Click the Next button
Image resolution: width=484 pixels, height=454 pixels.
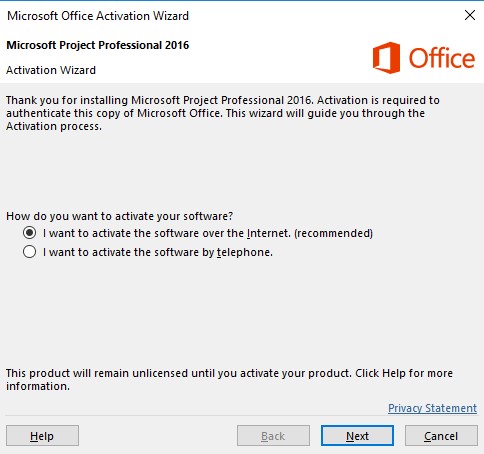pos(357,436)
